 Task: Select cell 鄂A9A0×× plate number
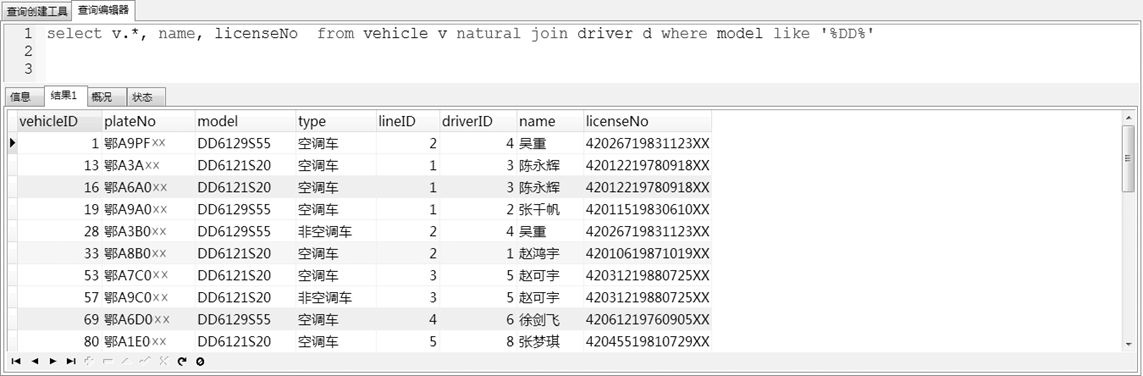tap(148, 210)
